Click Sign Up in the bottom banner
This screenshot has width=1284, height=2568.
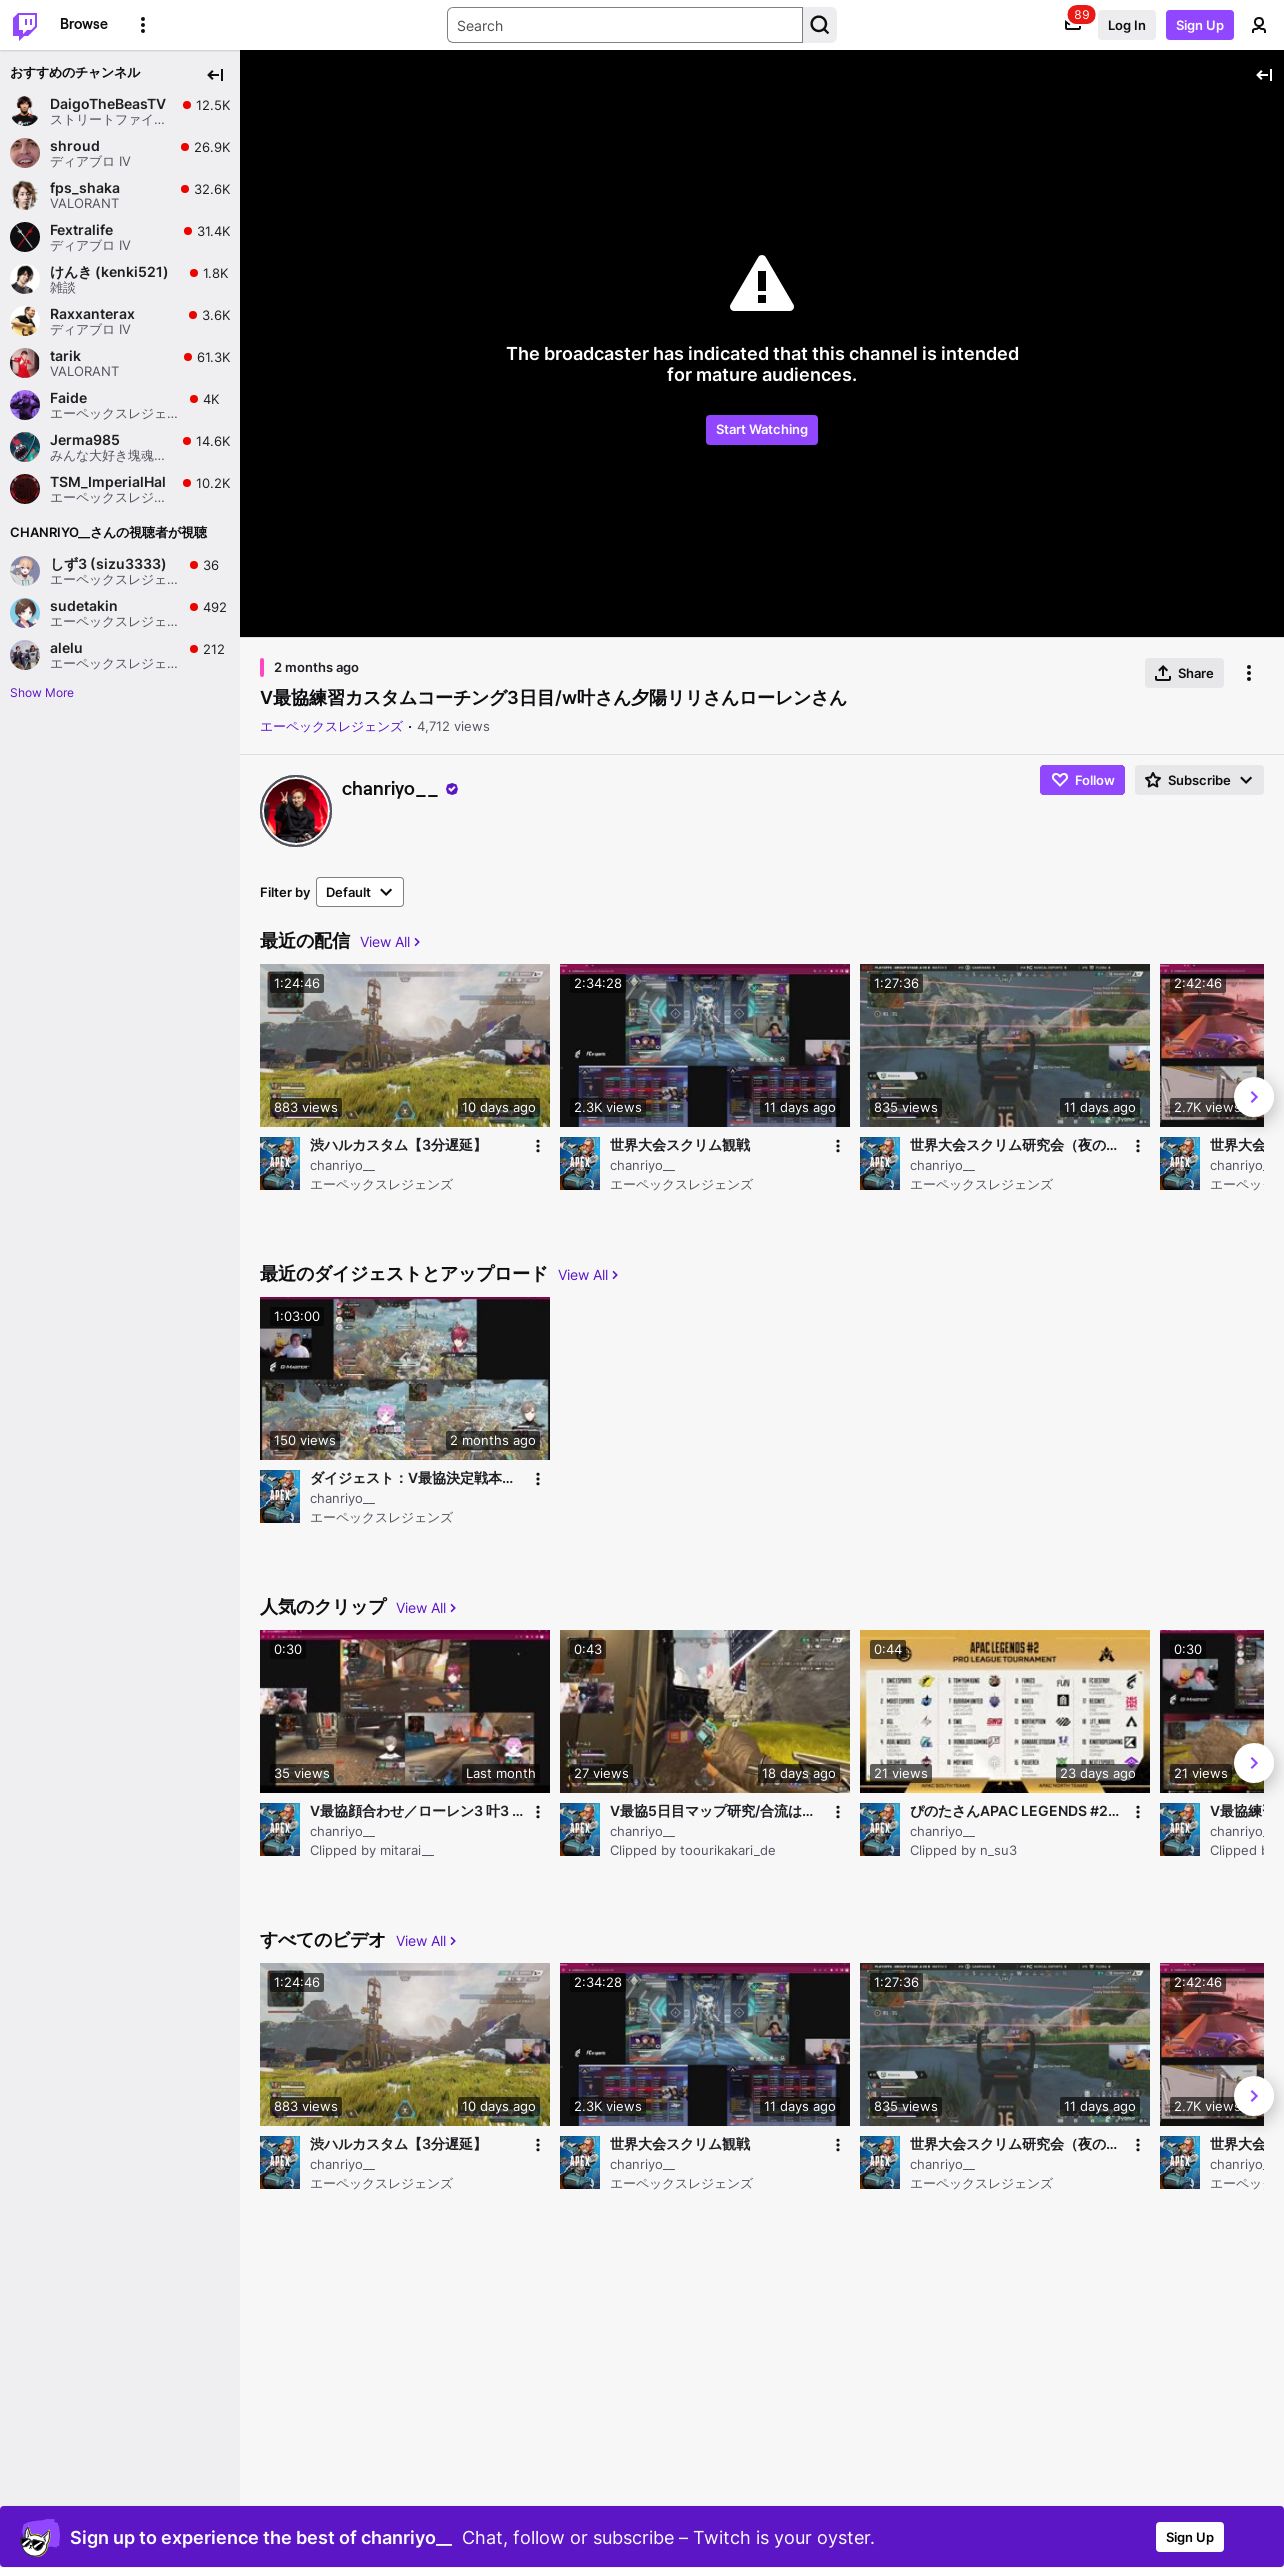click(x=1190, y=2537)
